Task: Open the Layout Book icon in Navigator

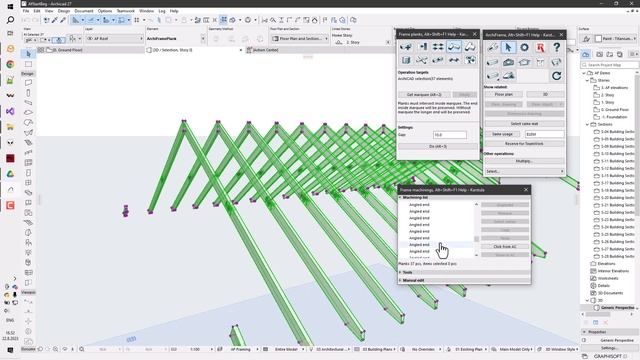Action: 609,54
